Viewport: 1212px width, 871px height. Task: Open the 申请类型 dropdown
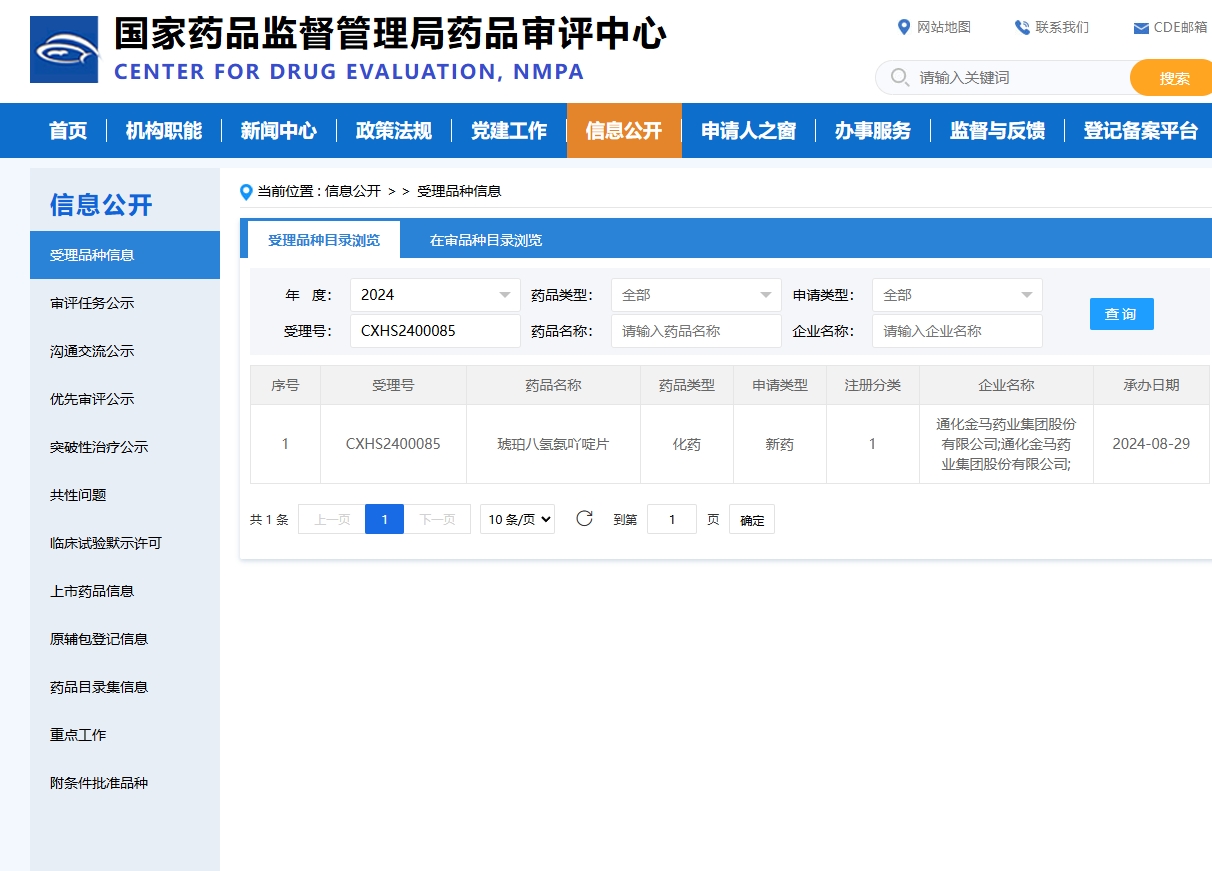pos(957,295)
